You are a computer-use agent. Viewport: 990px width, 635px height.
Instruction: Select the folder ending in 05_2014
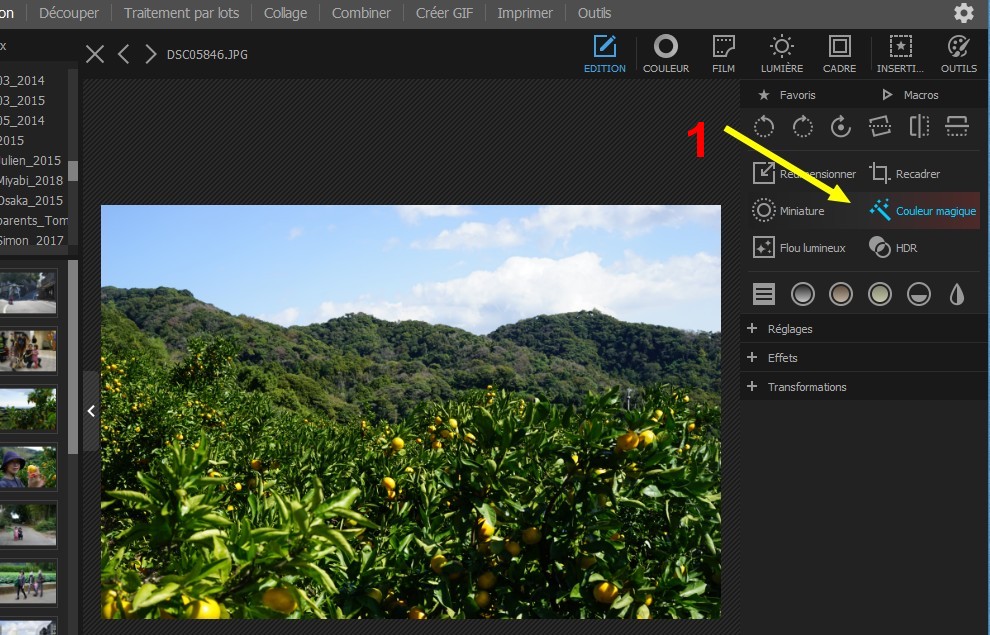(x=23, y=120)
